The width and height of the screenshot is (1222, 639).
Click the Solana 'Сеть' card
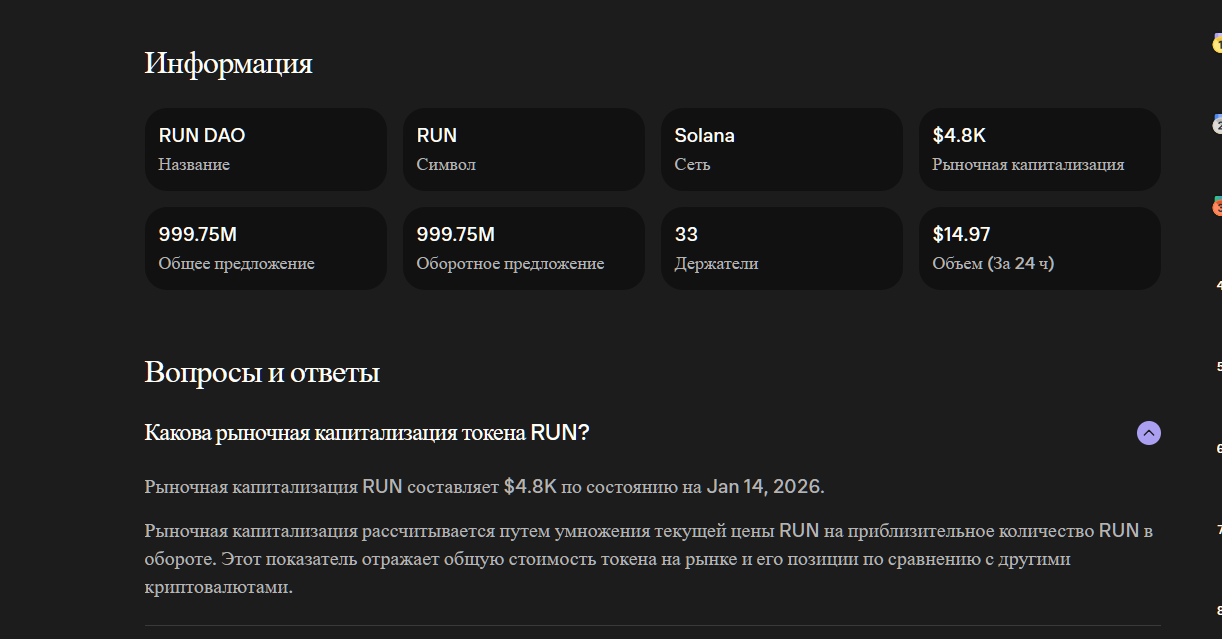tap(781, 149)
